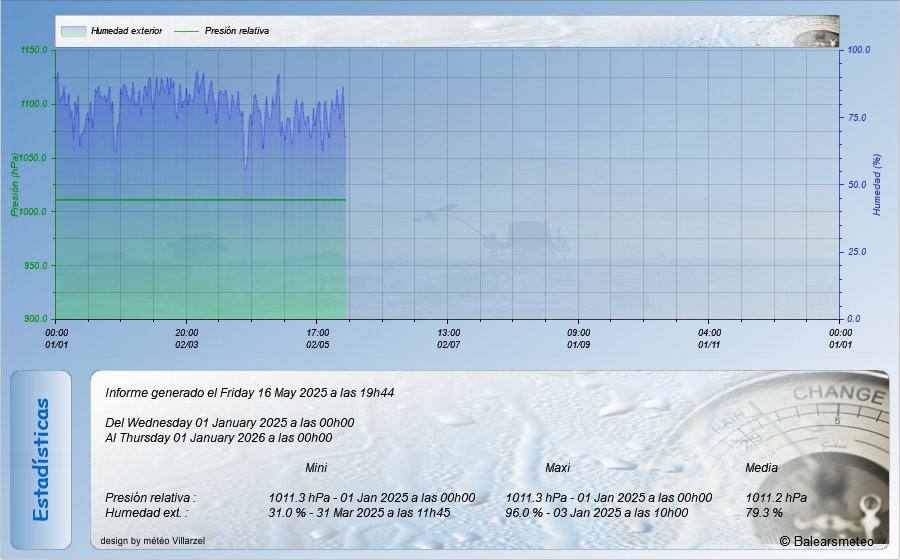
Task: Click the minimum humidity value '31.0 %'
Action: coord(288,512)
